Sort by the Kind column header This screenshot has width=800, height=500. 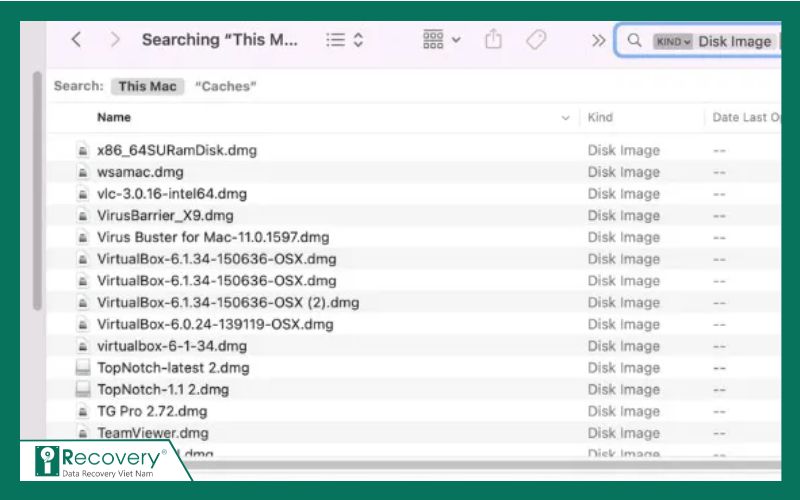600,117
